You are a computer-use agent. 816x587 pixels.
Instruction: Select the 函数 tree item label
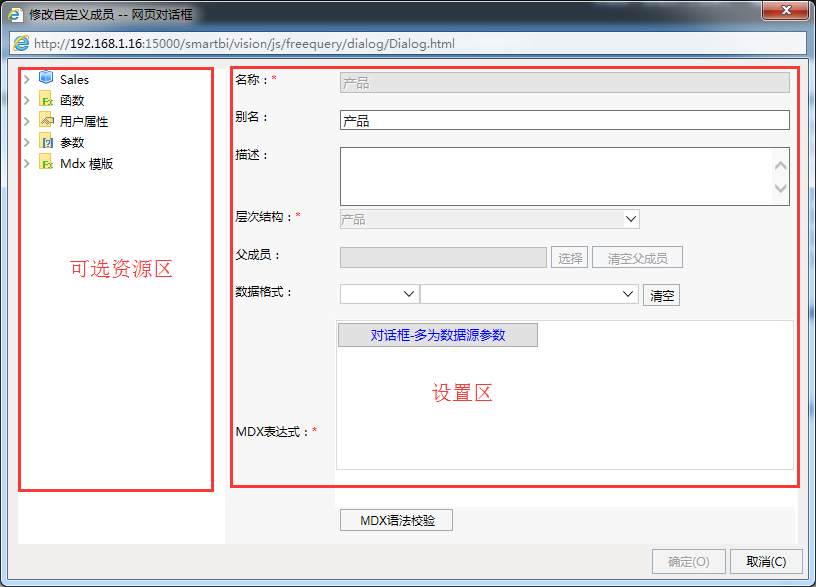pos(72,100)
